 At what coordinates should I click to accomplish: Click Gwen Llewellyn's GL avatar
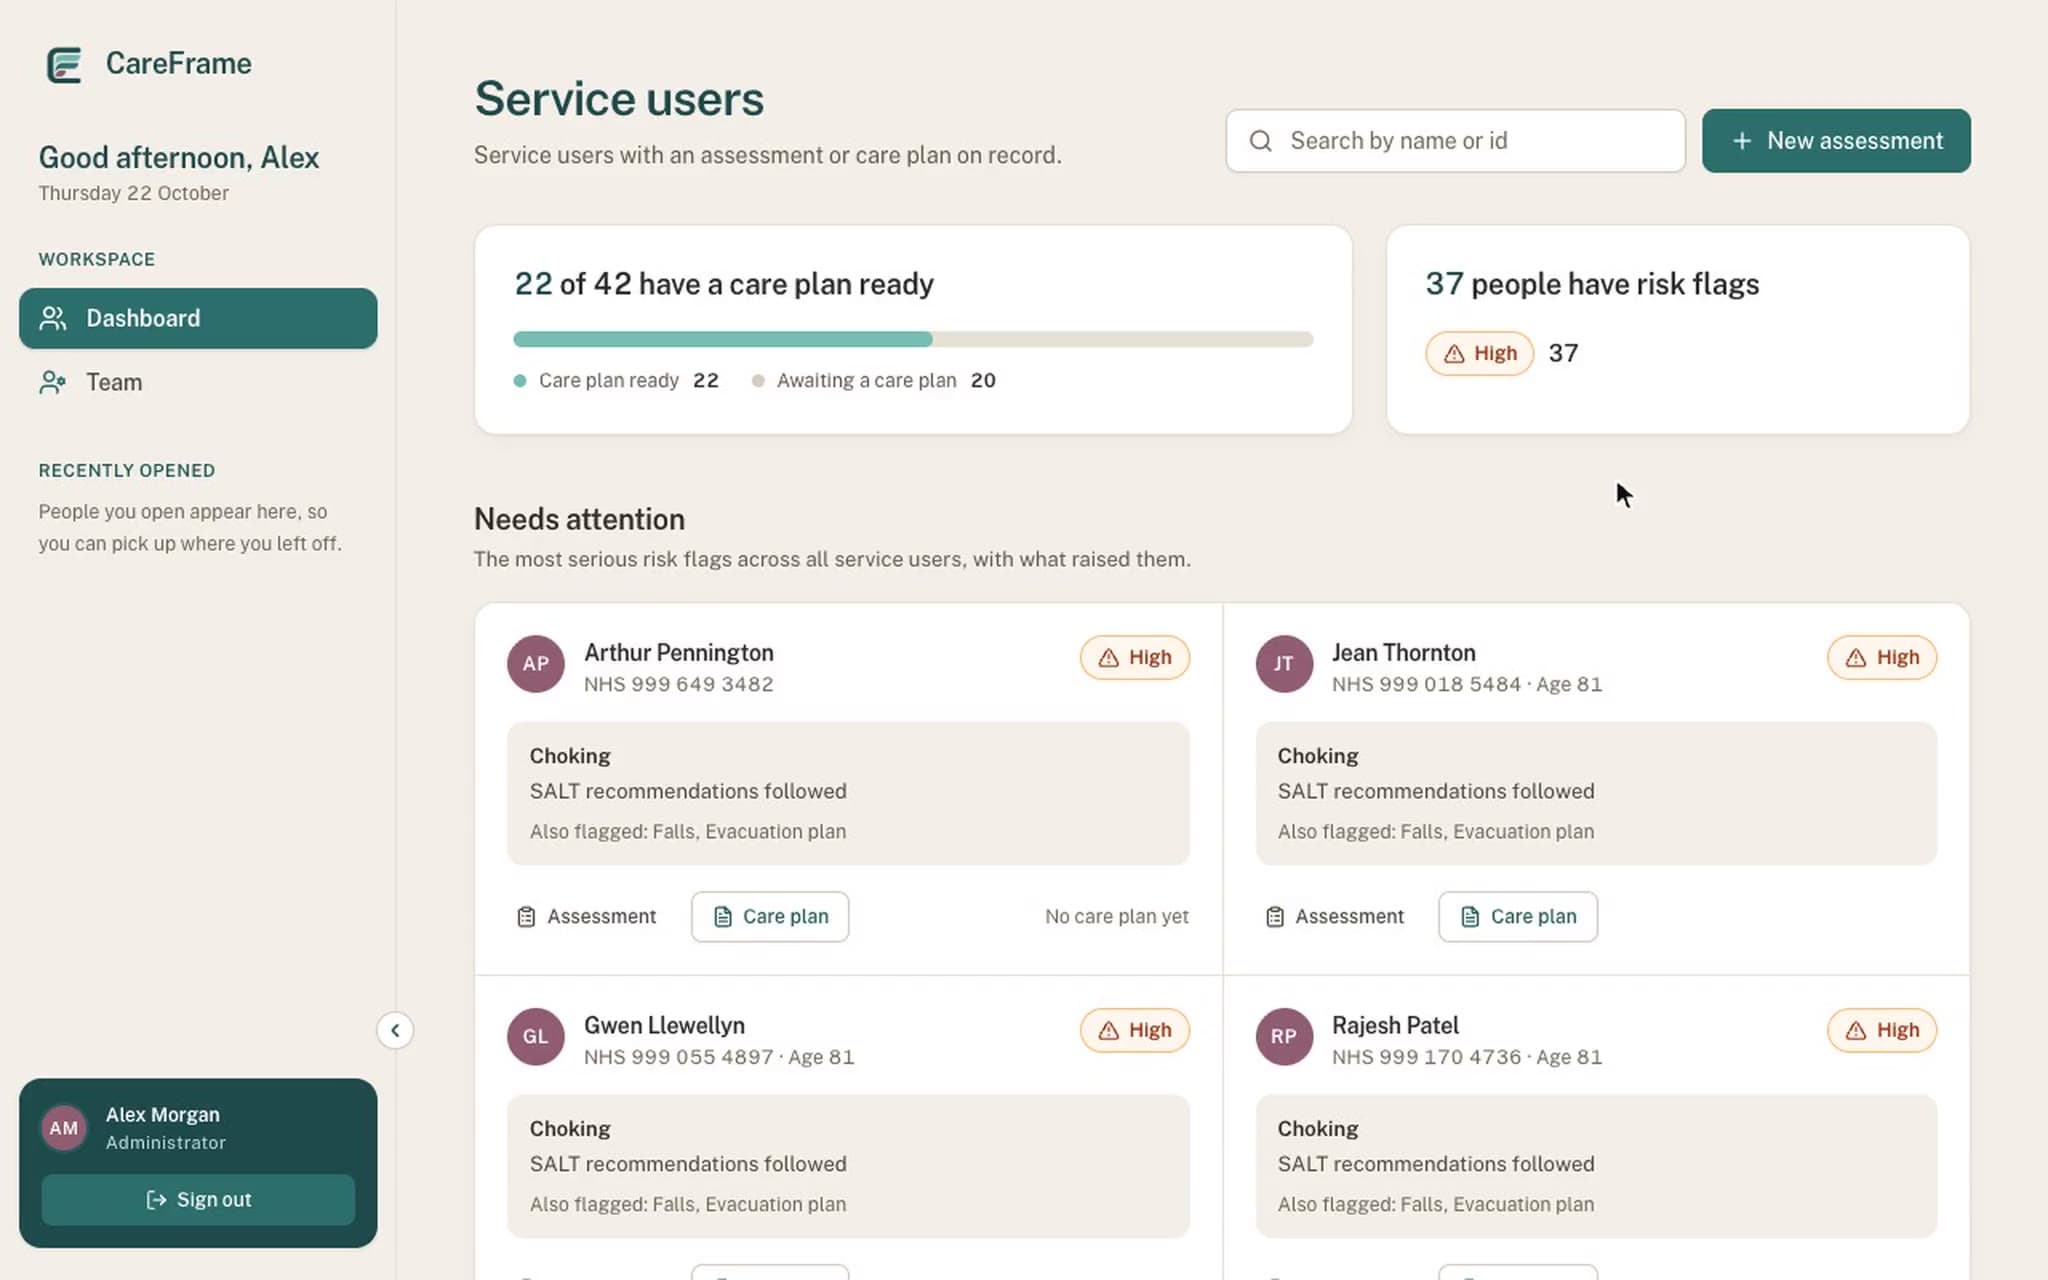tap(536, 1036)
